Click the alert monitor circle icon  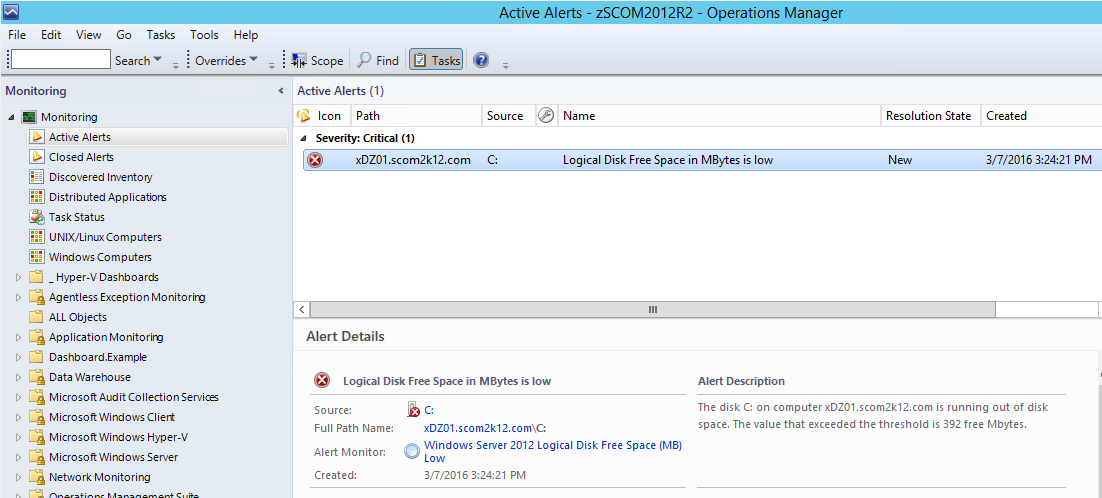coord(413,452)
